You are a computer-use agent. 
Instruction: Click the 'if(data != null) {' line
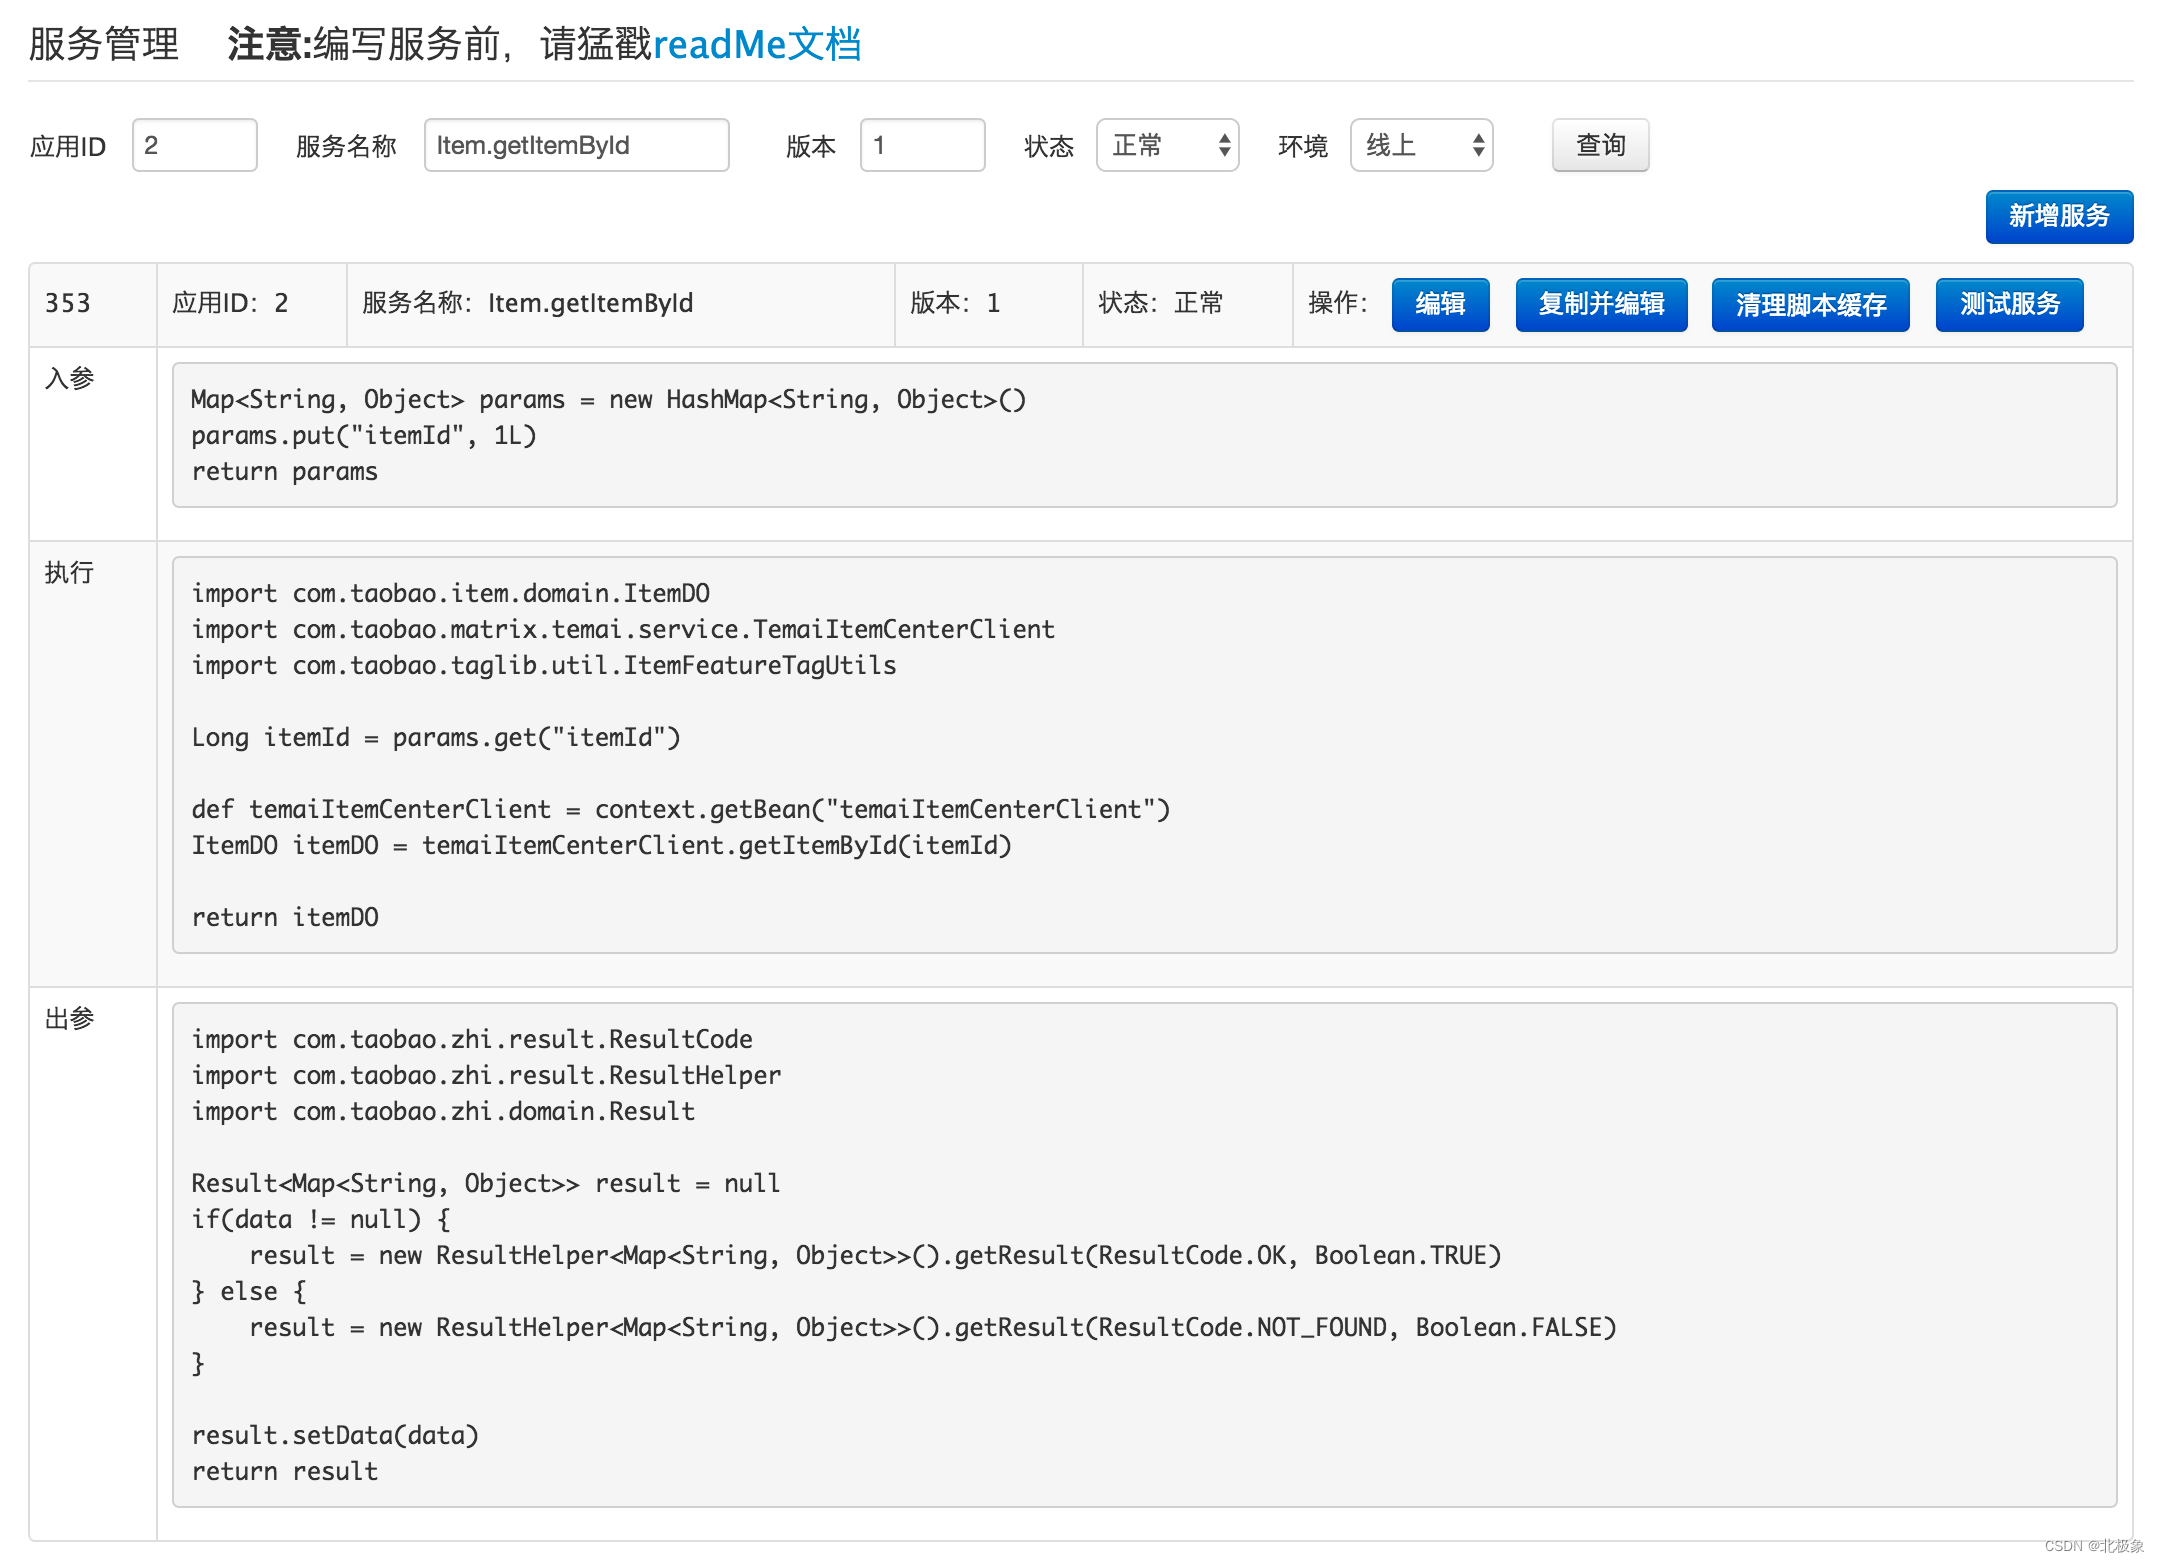tap(321, 1220)
